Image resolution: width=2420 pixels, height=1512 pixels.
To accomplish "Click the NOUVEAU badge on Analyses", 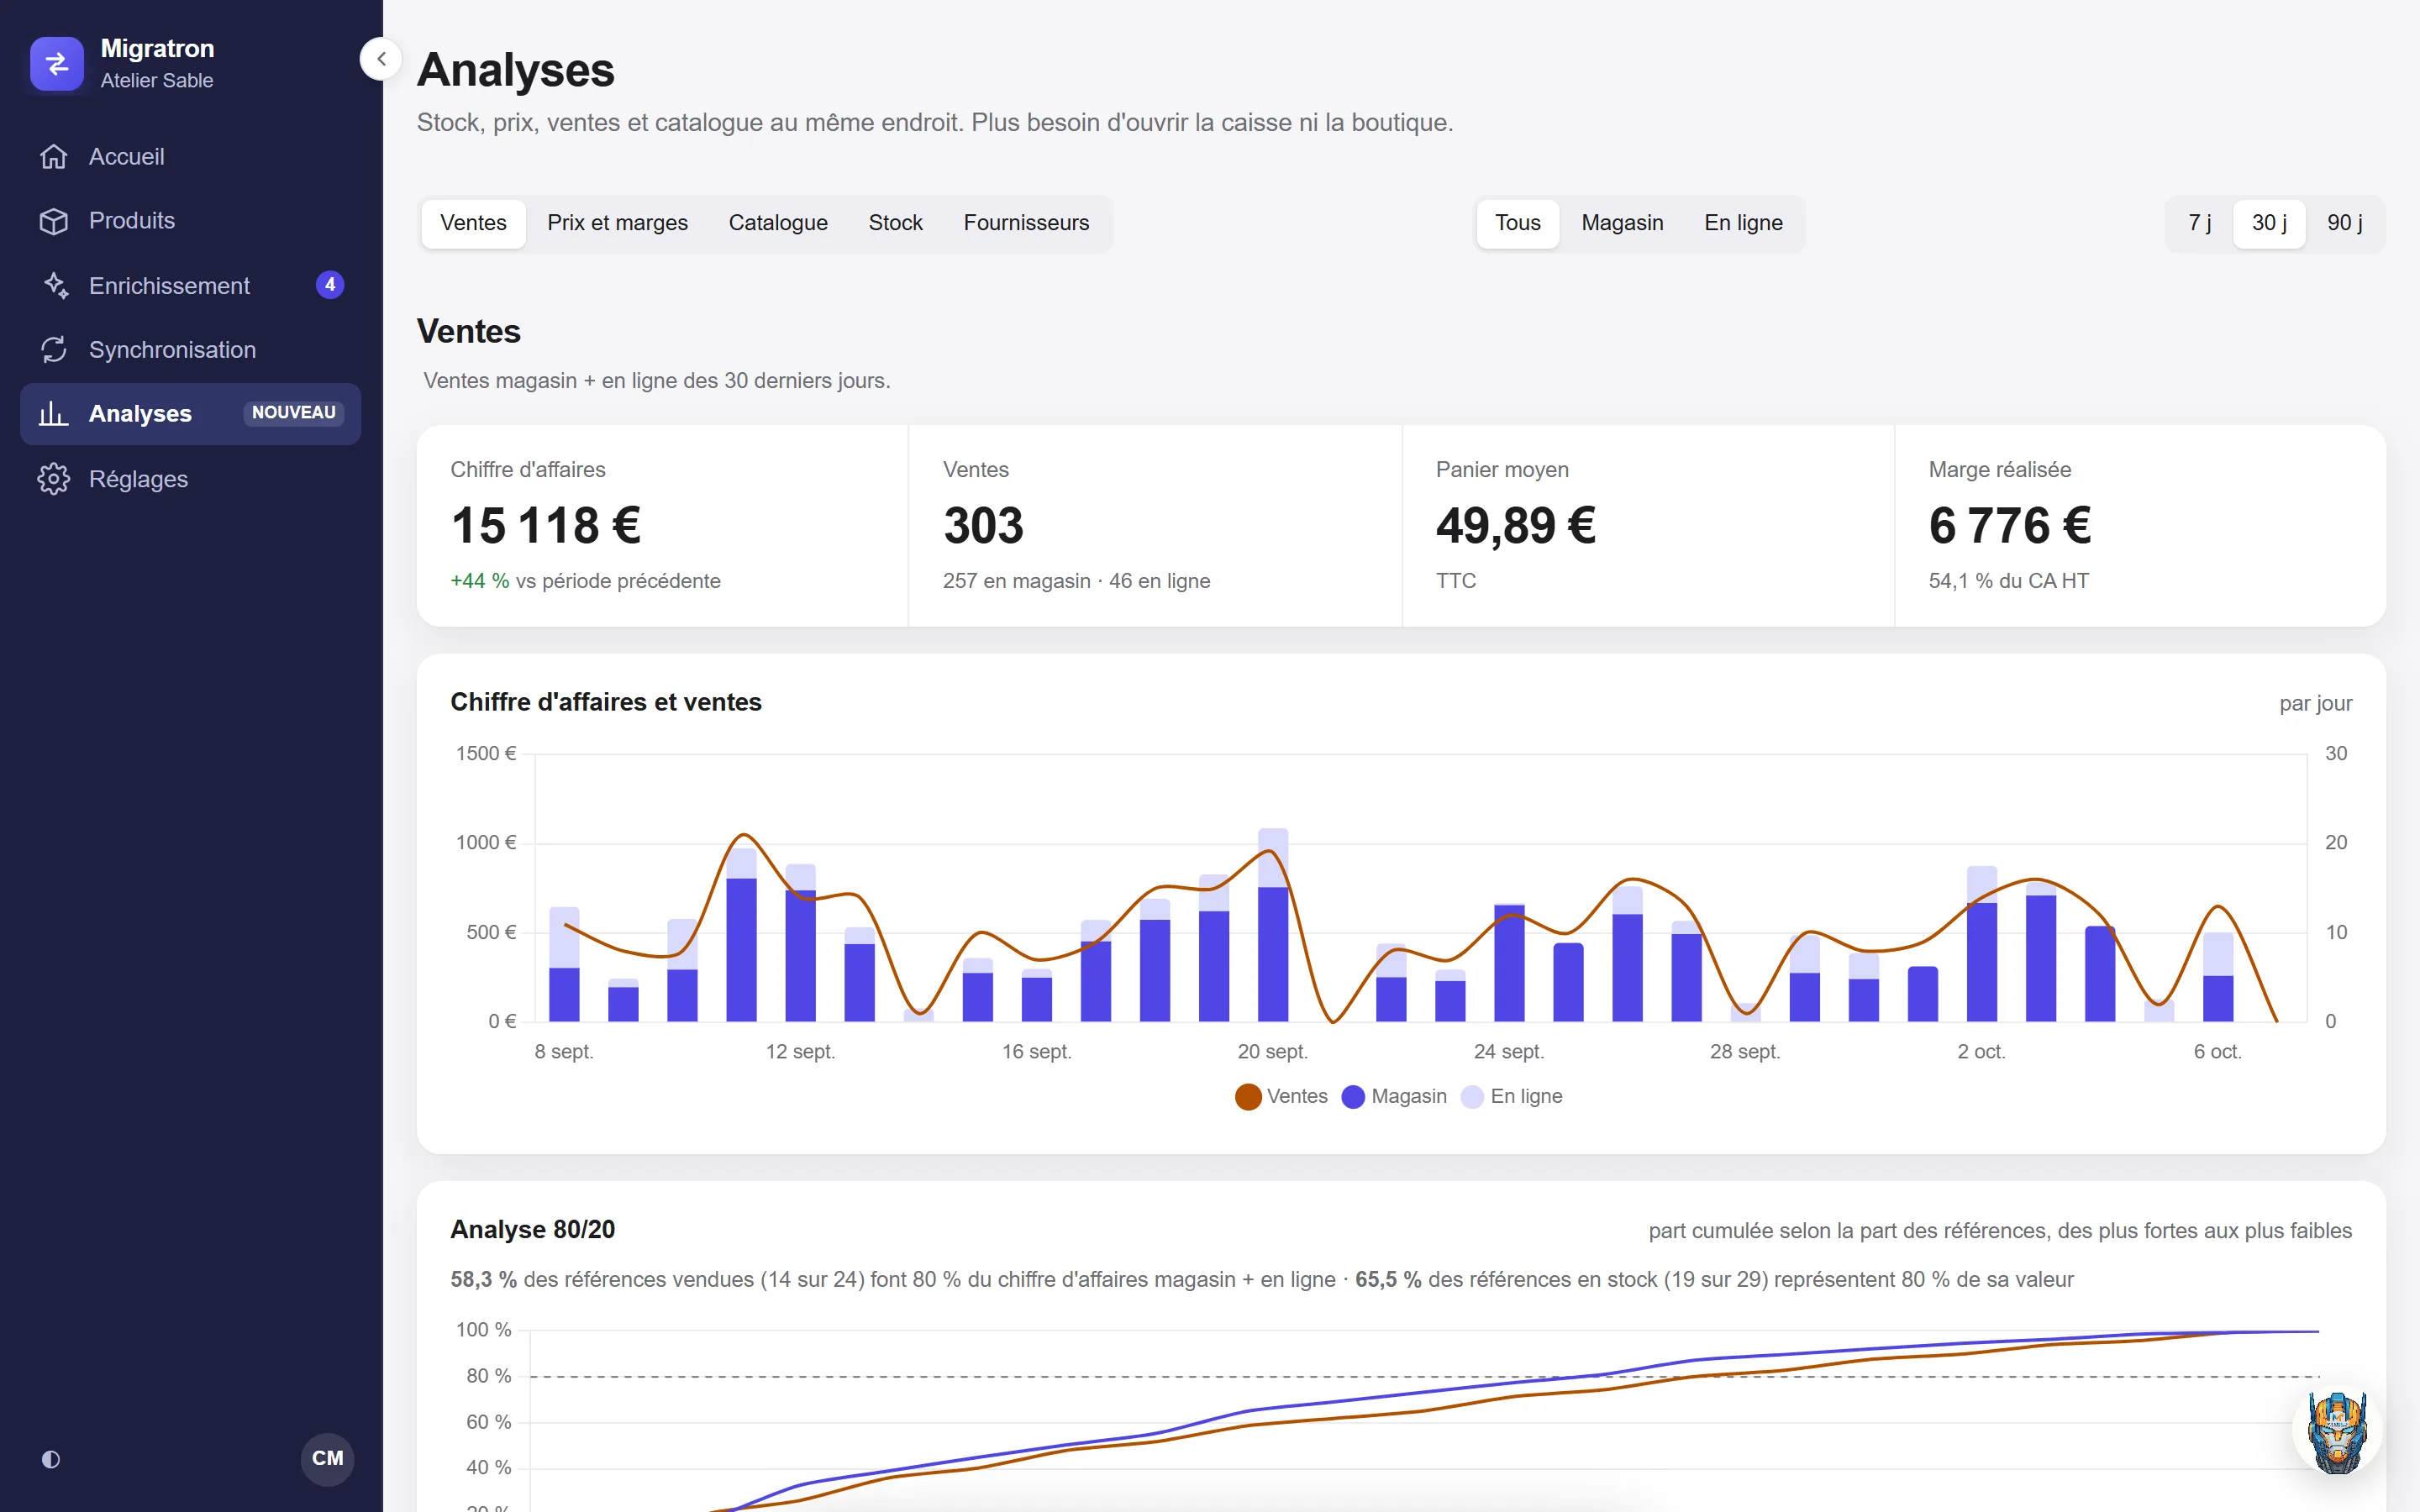I will pos(294,413).
